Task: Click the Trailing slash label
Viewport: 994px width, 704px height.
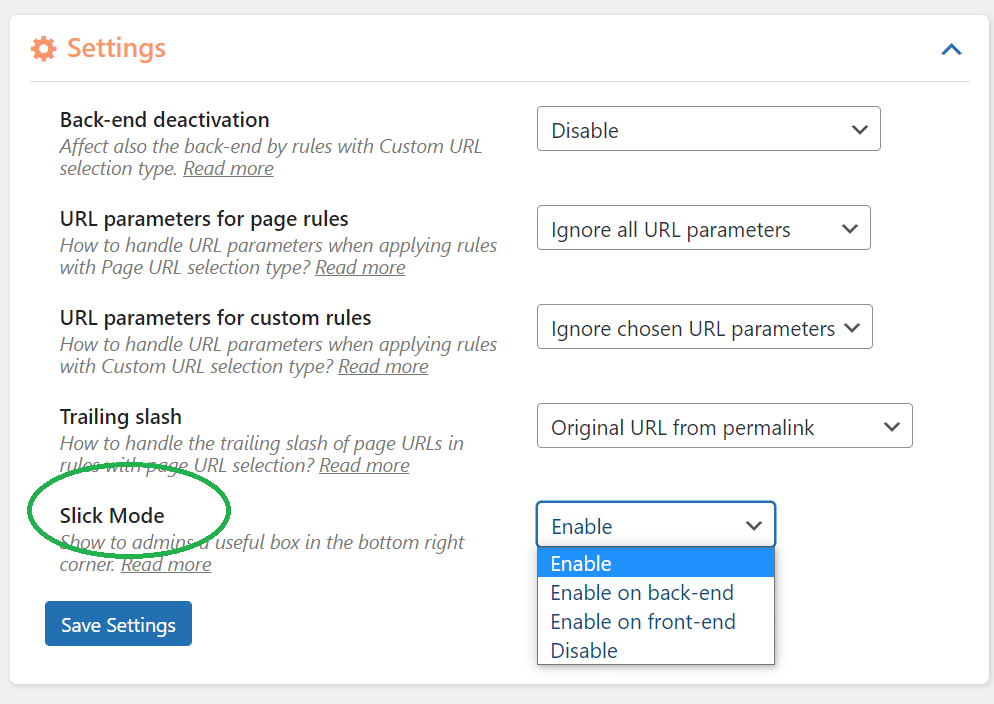Action: [120, 417]
